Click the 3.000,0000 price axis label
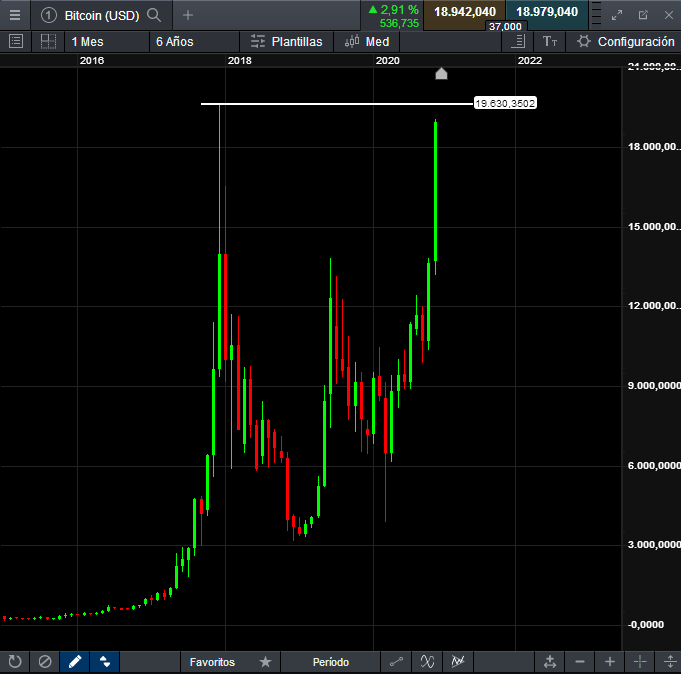 (x=654, y=545)
